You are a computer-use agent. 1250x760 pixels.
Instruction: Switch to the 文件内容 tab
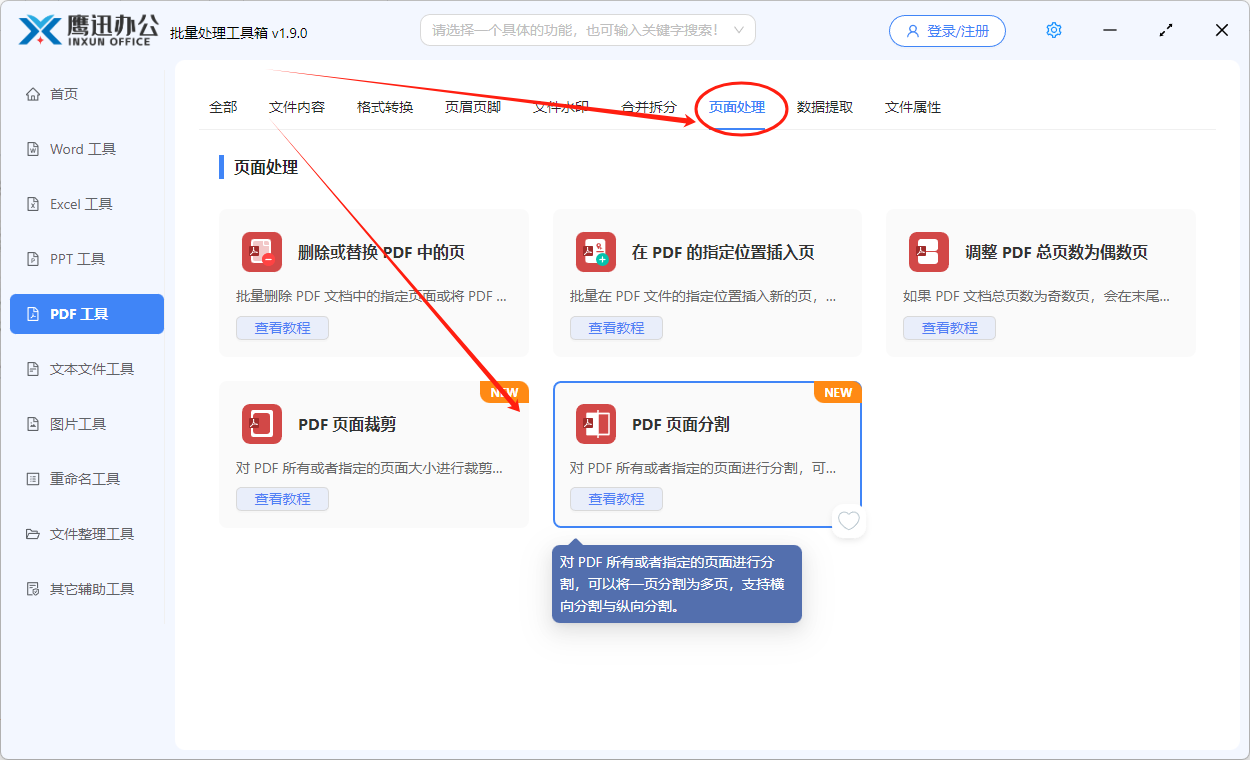[297, 107]
